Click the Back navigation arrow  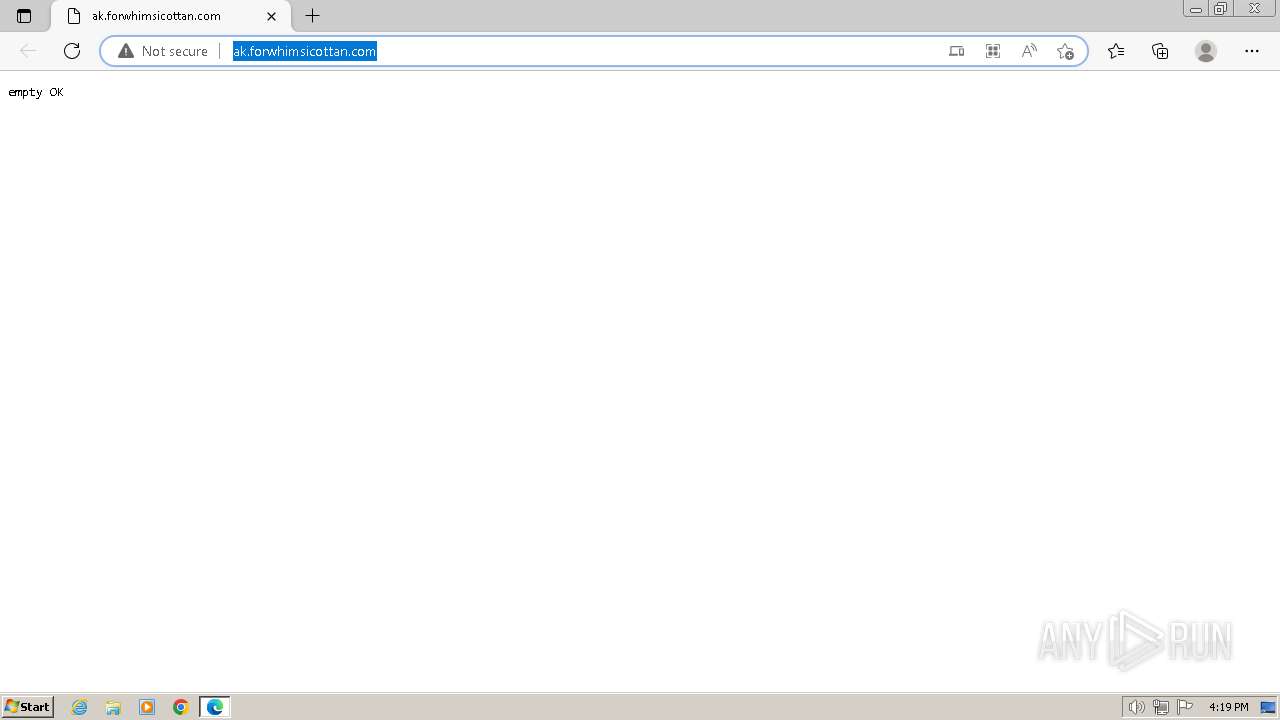pyautogui.click(x=28, y=51)
